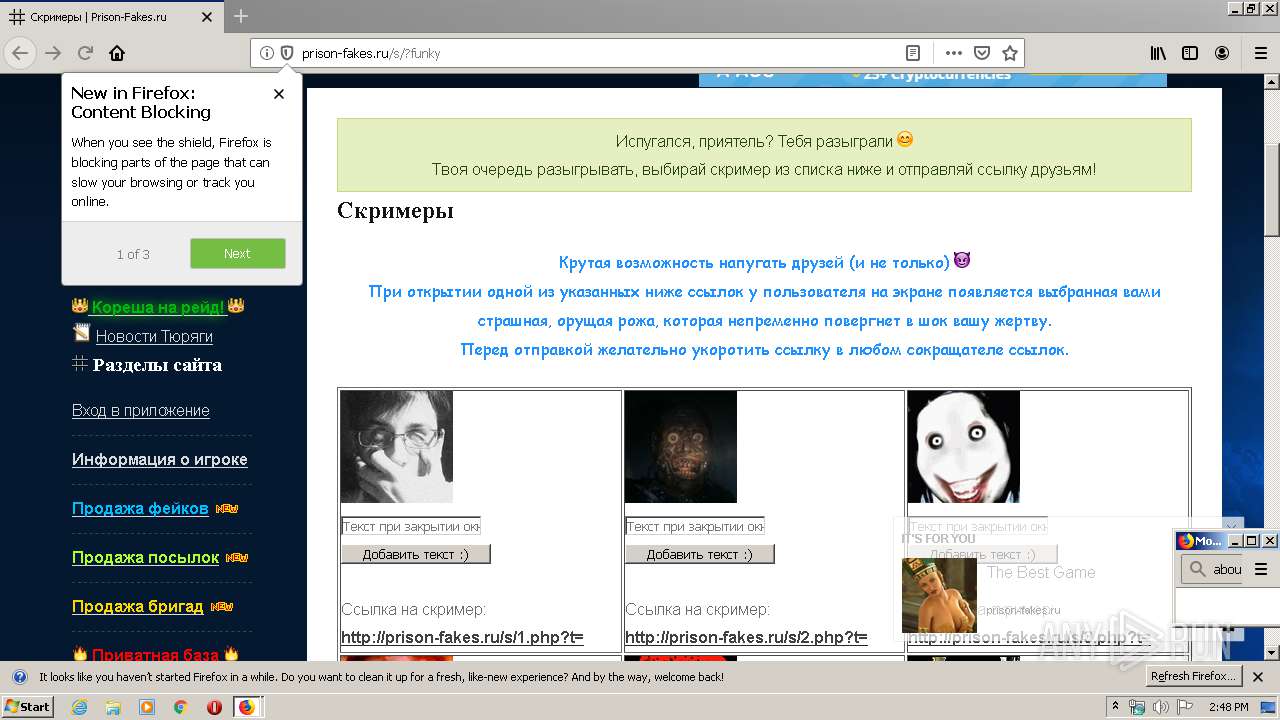Click third screamer white face thumbnail
Image resolution: width=1280 pixels, height=720 pixels.
click(x=964, y=447)
